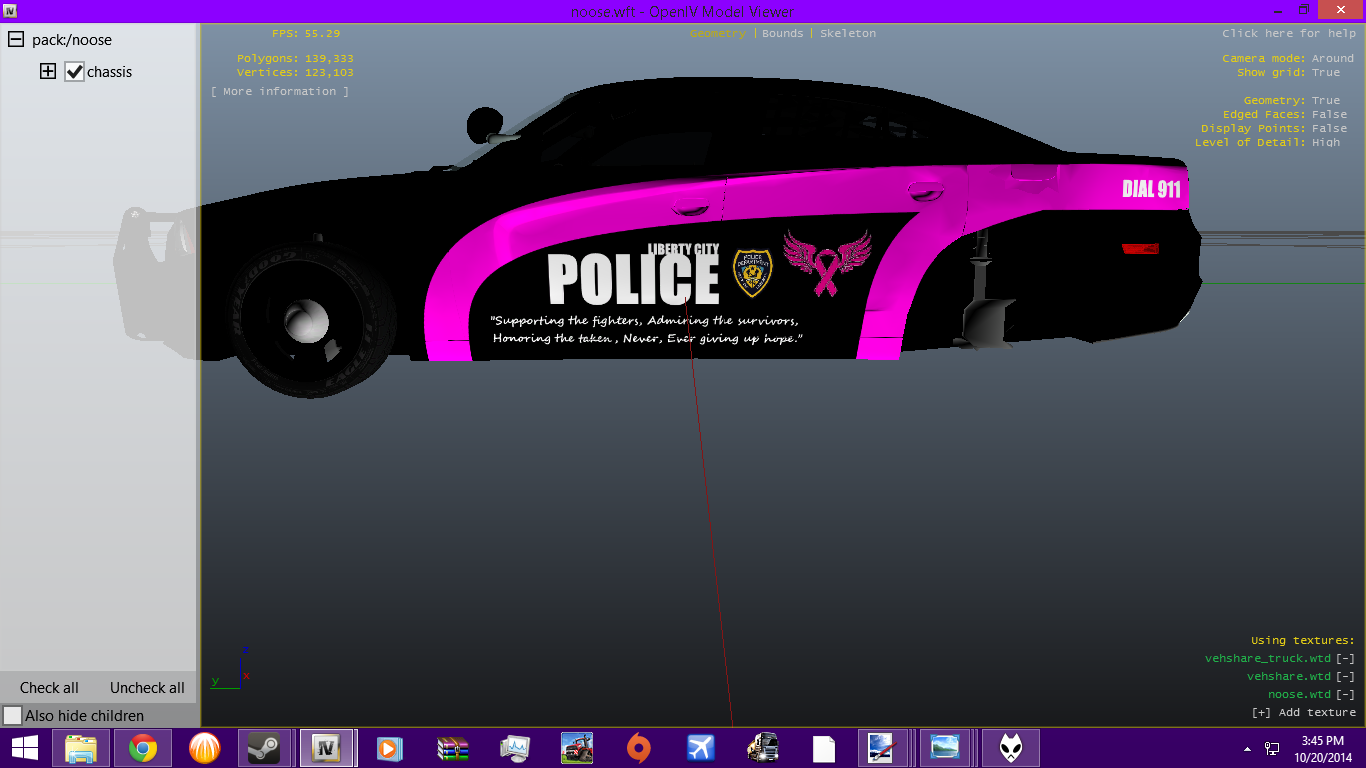Open Origin from the taskbar
The image size is (1366, 768).
(x=638, y=748)
